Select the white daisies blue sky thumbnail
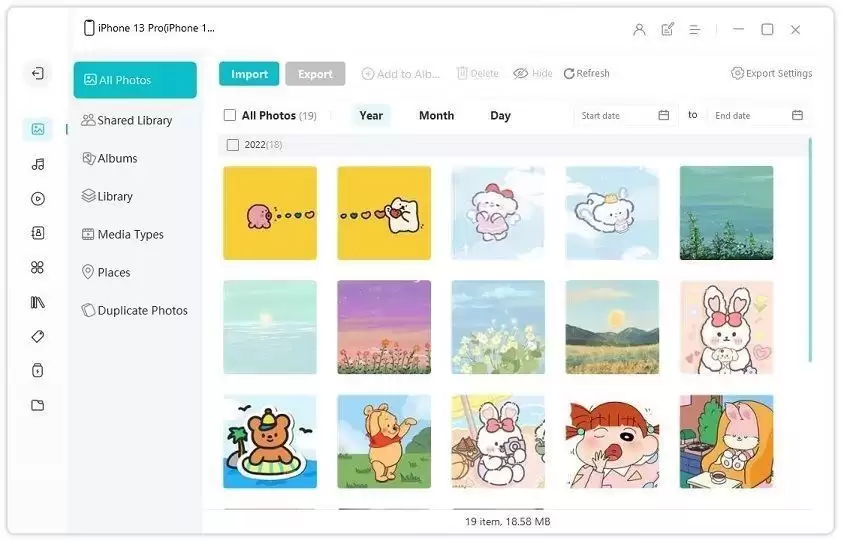 (x=498, y=327)
